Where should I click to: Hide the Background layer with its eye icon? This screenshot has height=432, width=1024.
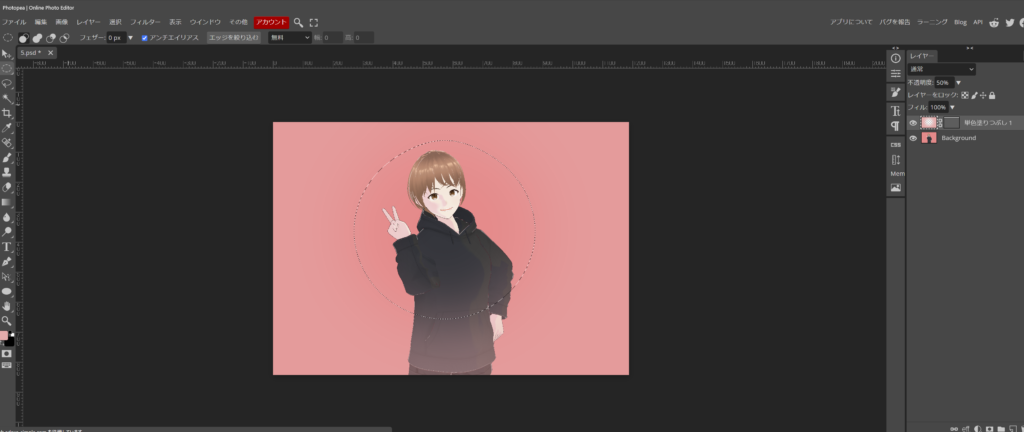point(912,138)
